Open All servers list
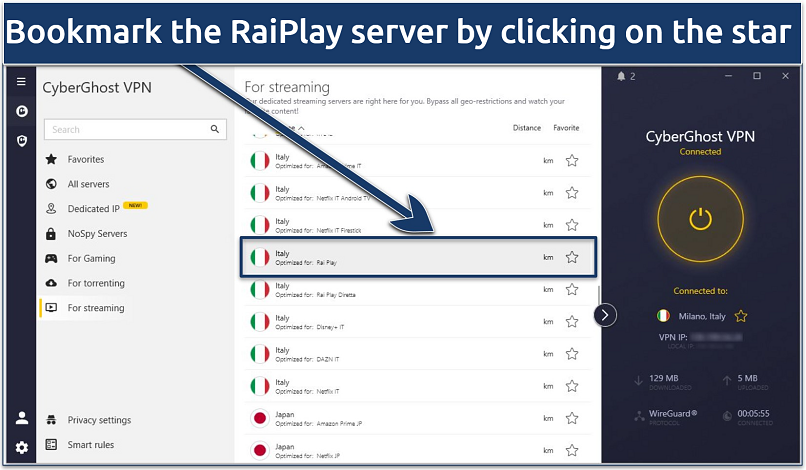This screenshot has width=806, height=470. coord(88,184)
